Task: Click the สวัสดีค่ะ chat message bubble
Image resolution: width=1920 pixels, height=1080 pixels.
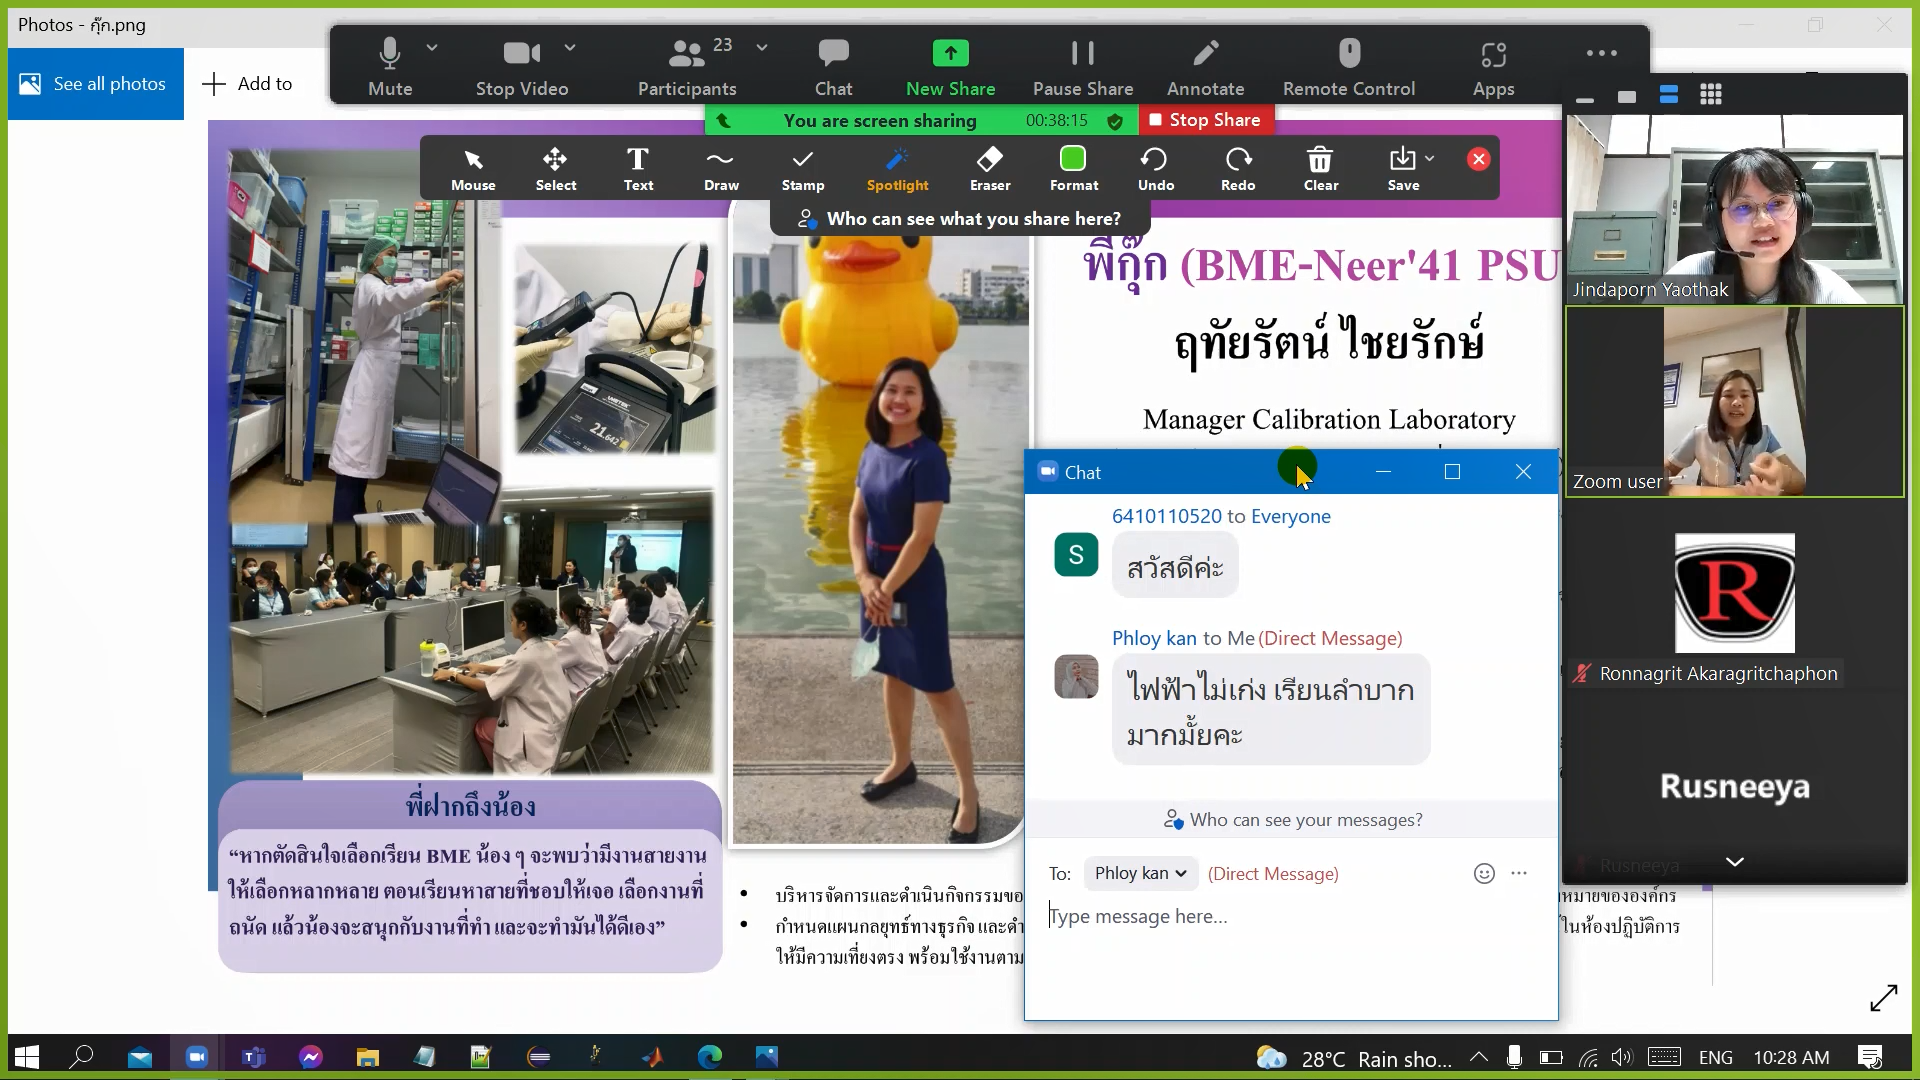Action: [1175, 567]
